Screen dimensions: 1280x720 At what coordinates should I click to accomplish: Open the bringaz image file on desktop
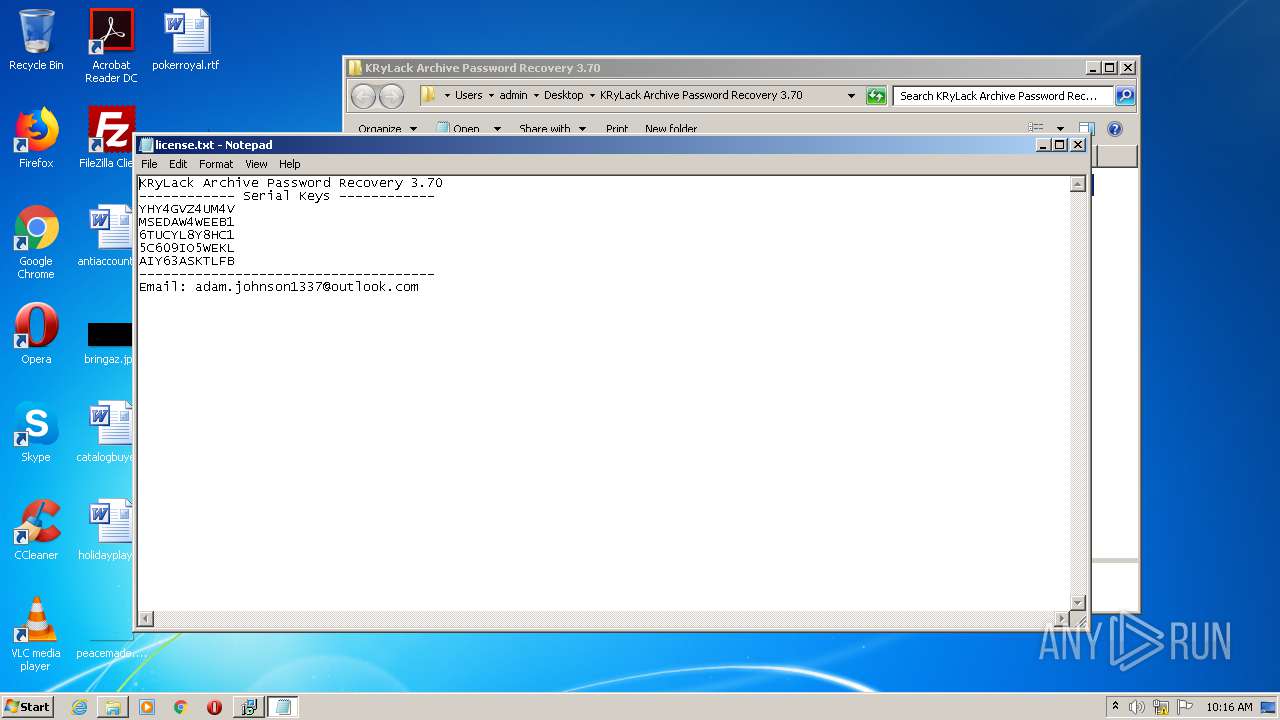tap(109, 341)
